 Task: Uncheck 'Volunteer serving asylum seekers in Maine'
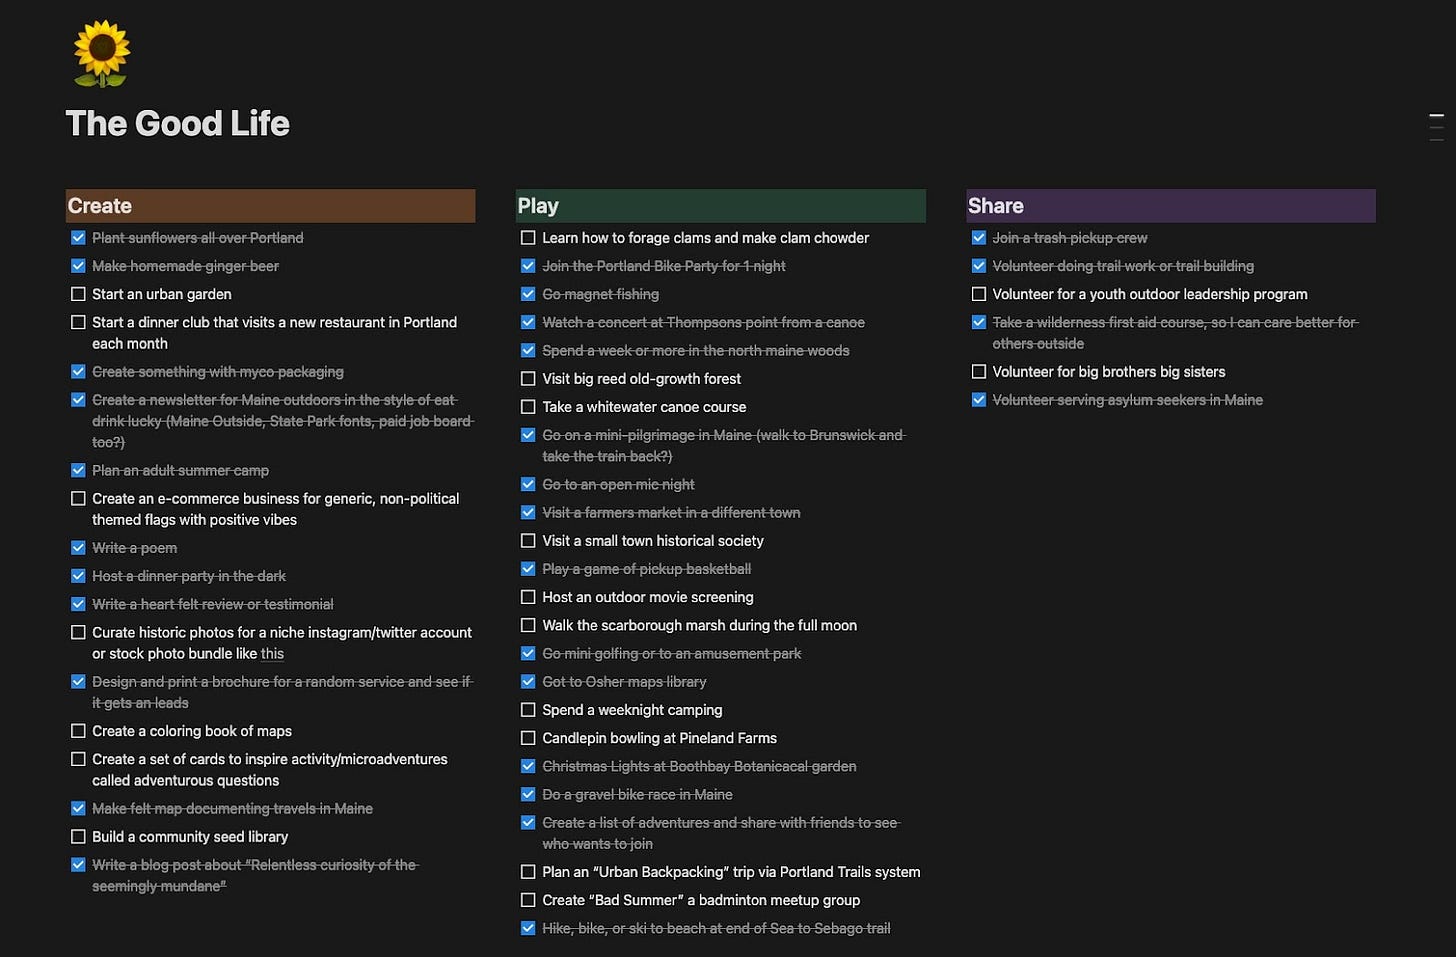[979, 400]
